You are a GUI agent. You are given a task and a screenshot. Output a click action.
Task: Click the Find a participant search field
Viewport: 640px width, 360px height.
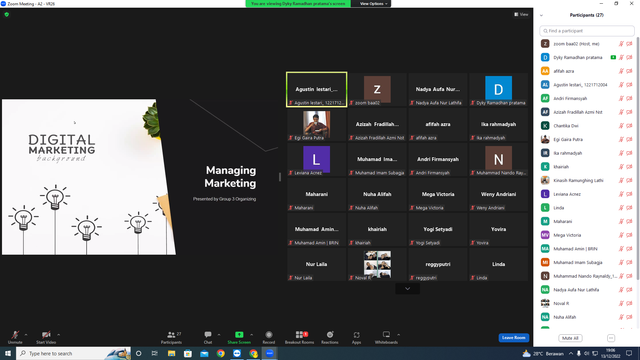tap(587, 31)
